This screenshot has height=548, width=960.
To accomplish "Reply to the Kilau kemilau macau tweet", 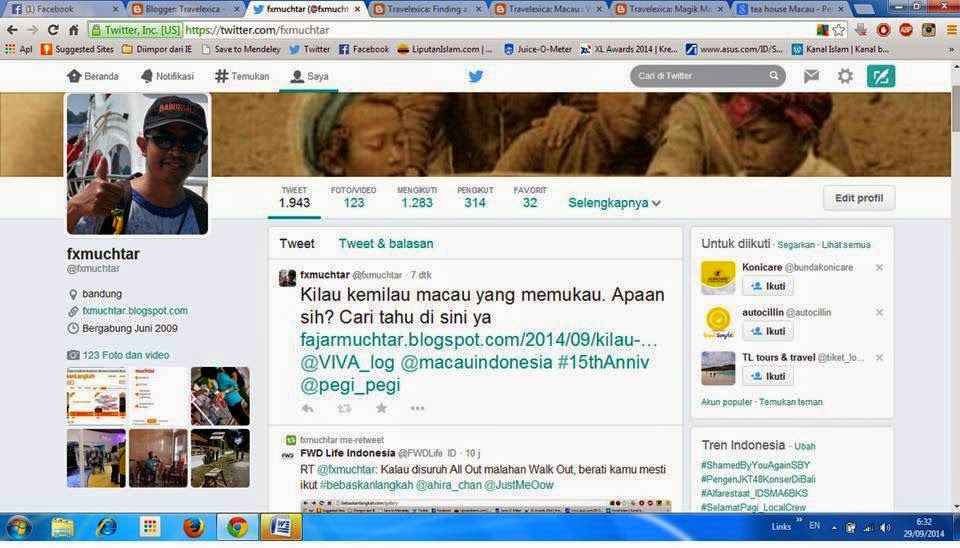I will tap(307, 408).
